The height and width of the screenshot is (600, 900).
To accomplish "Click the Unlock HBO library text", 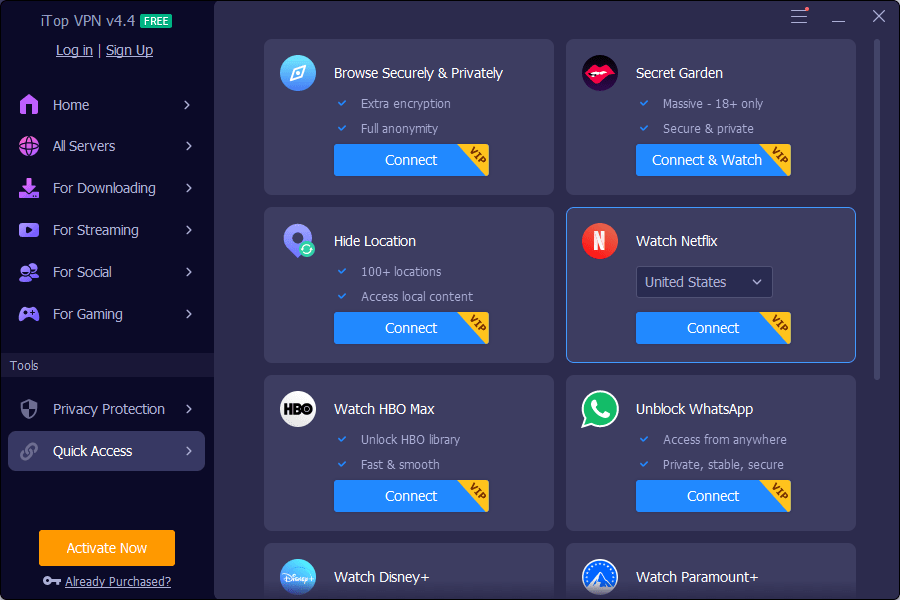I will coord(410,439).
